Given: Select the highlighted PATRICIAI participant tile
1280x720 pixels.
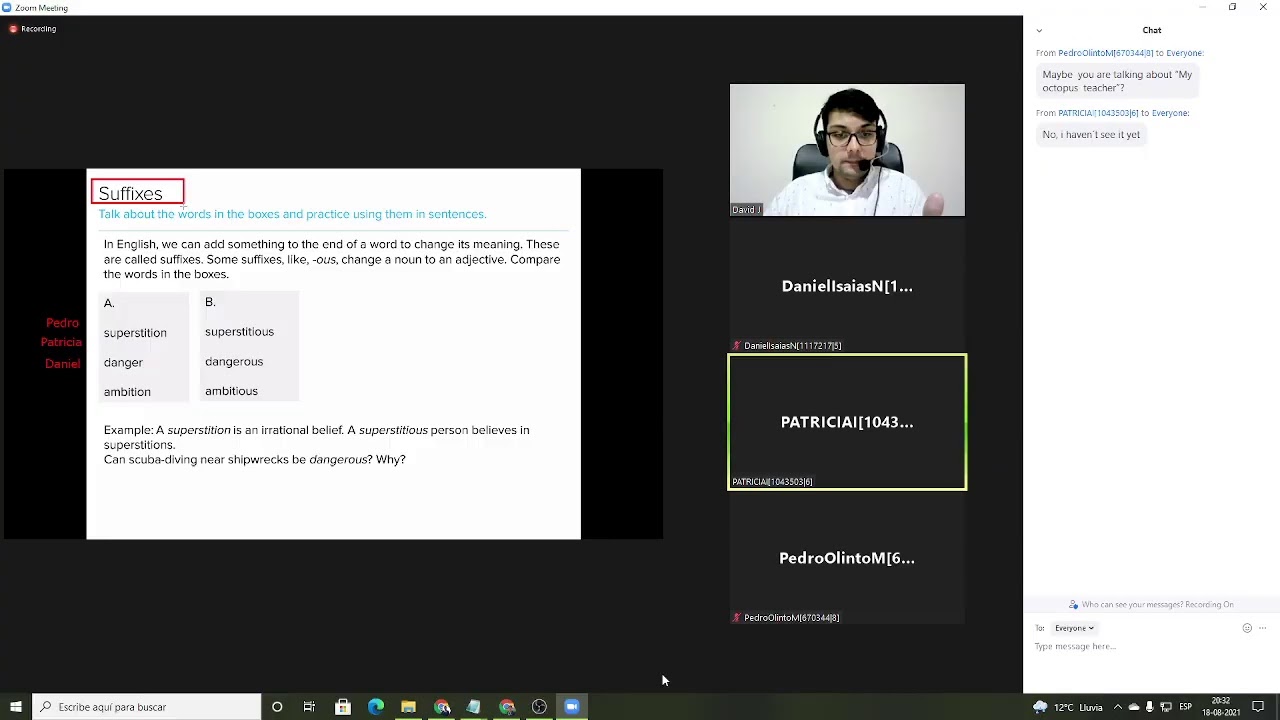Looking at the screenshot, I should pyautogui.click(x=847, y=422).
